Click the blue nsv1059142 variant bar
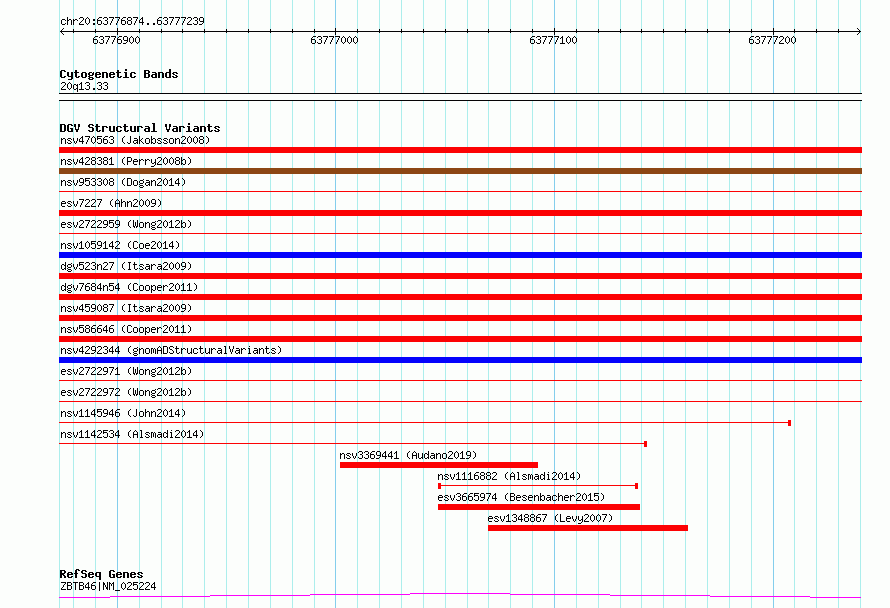 (460, 255)
